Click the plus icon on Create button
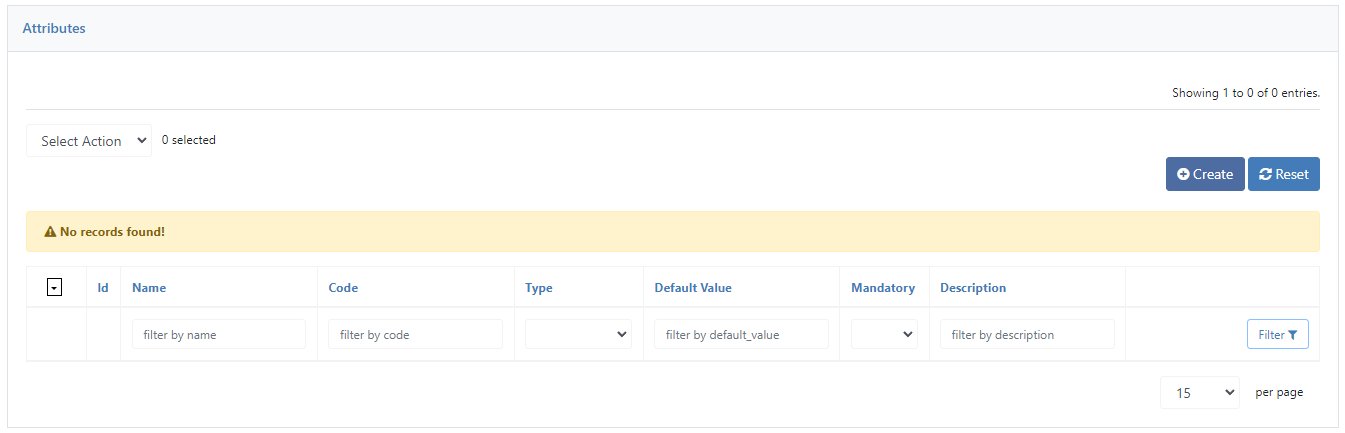Image resolution: width=1345 pixels, height=433 pixels. (1183, 174)
